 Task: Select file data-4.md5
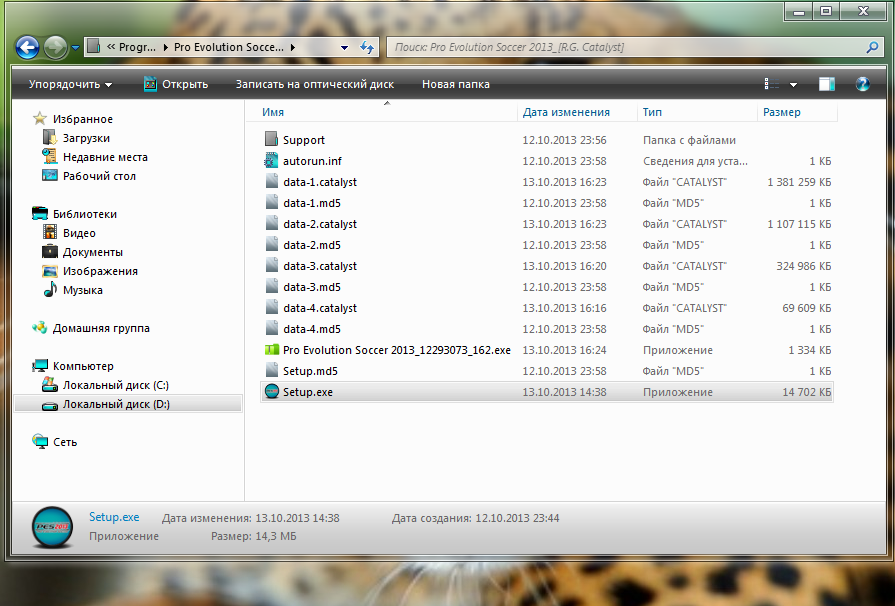pos(312,329)
